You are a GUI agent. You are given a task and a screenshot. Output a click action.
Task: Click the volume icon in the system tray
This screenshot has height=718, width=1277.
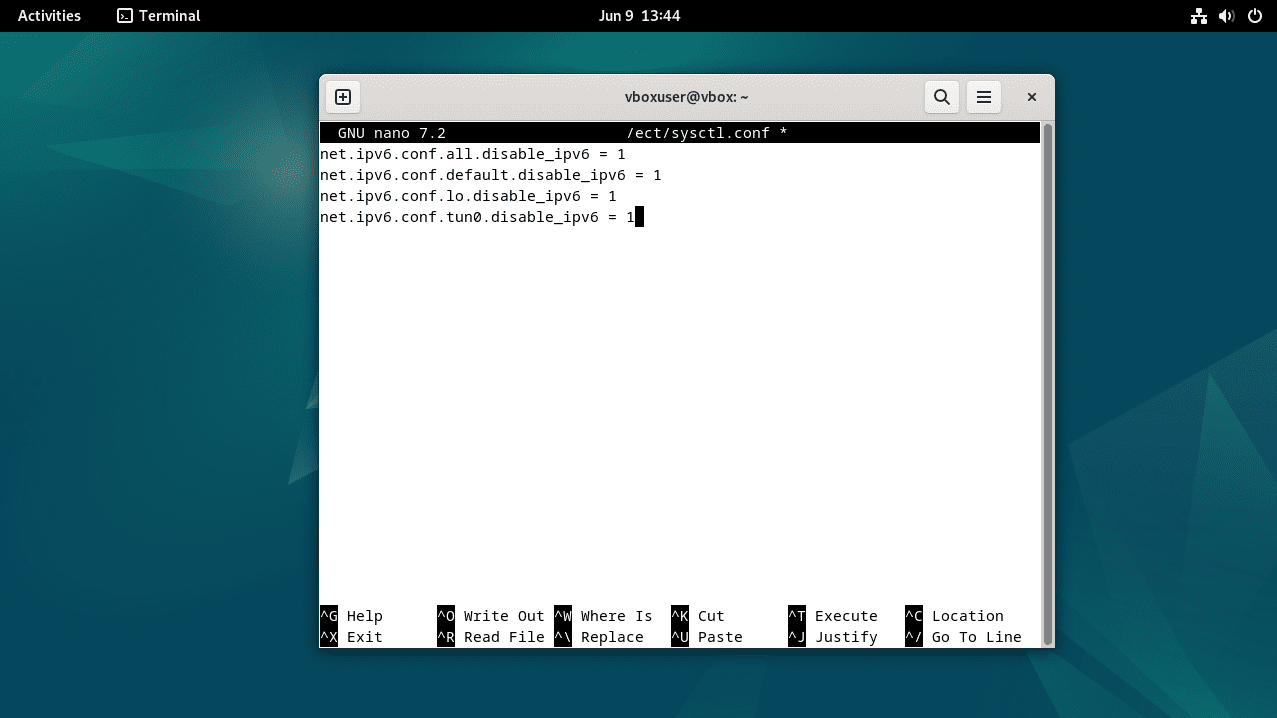pos(1226,16)
